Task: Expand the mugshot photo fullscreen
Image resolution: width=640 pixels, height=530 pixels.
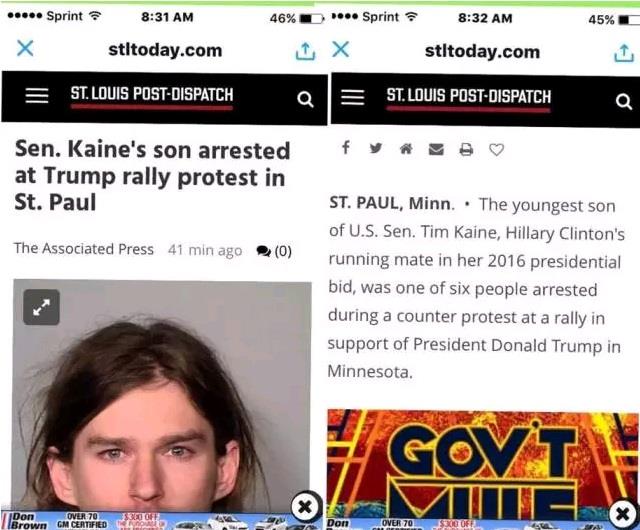Action: coord(41,307)
